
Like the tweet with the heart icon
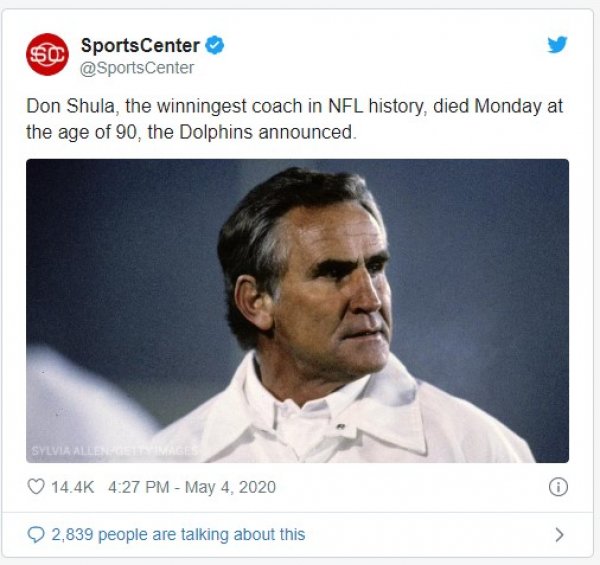(x=36, y=487)
